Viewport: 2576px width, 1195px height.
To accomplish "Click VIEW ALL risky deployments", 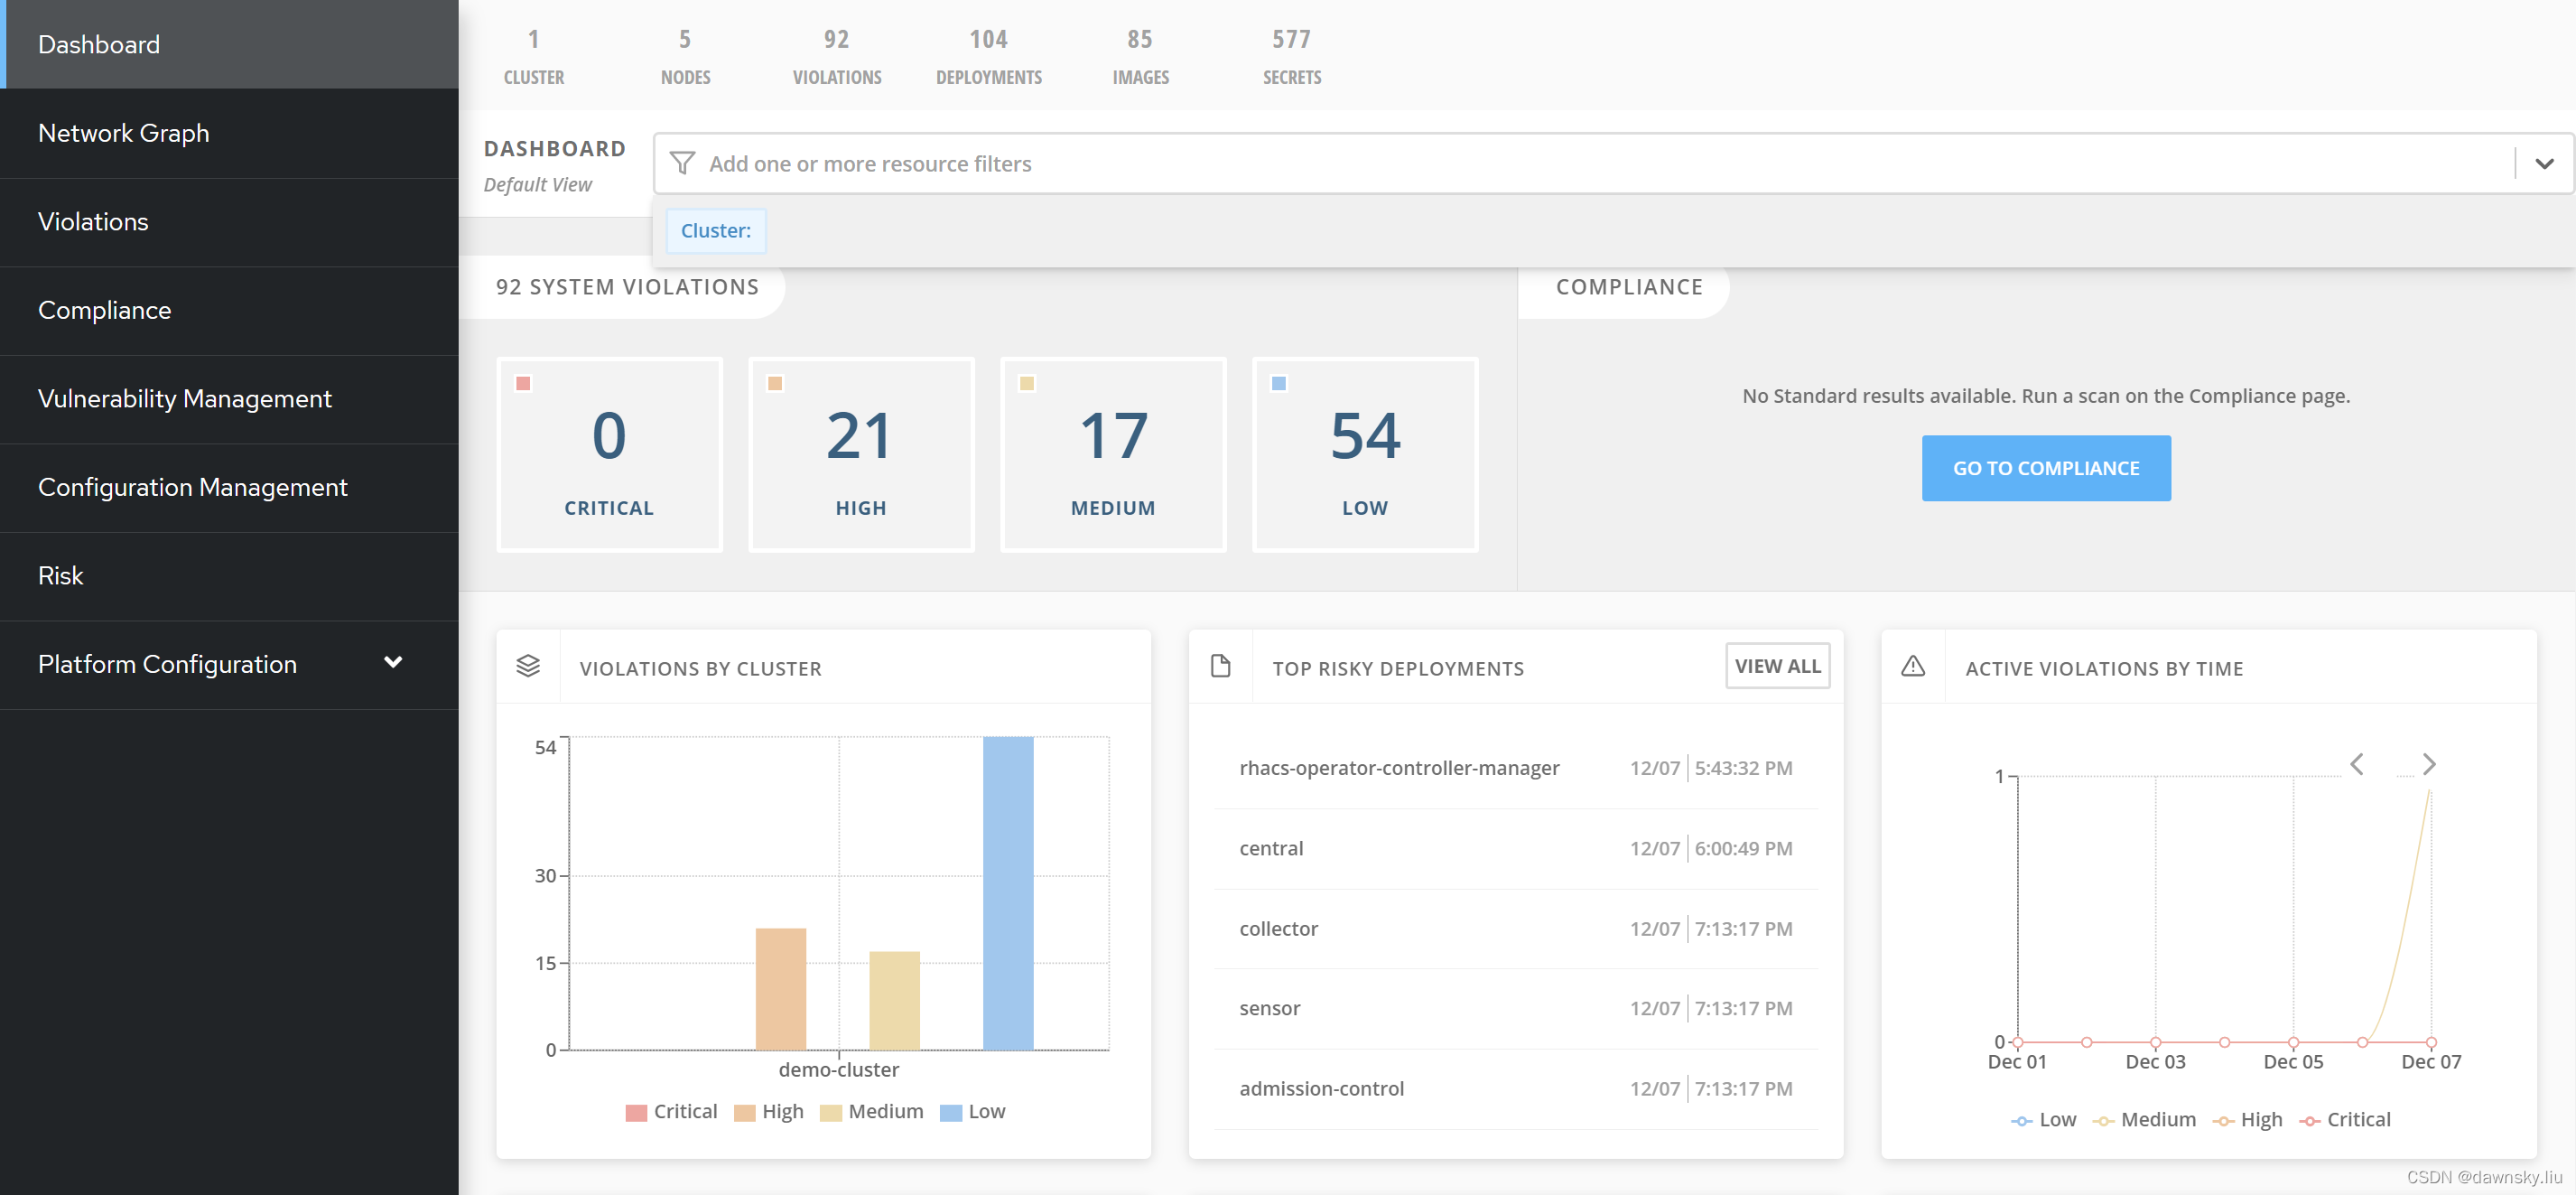I will click(x=1777, y=666).
